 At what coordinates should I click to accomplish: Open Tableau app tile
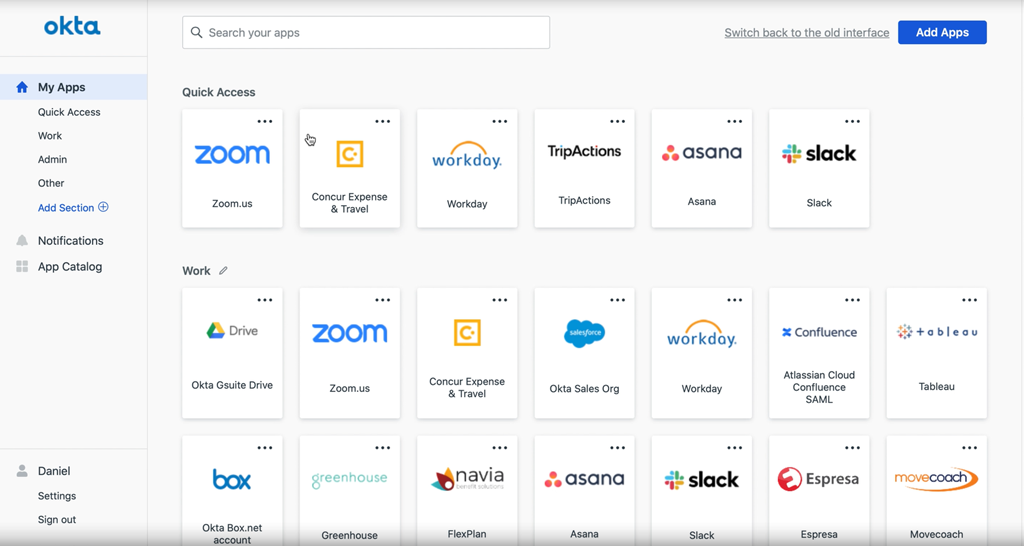click(x=936, y=350)
